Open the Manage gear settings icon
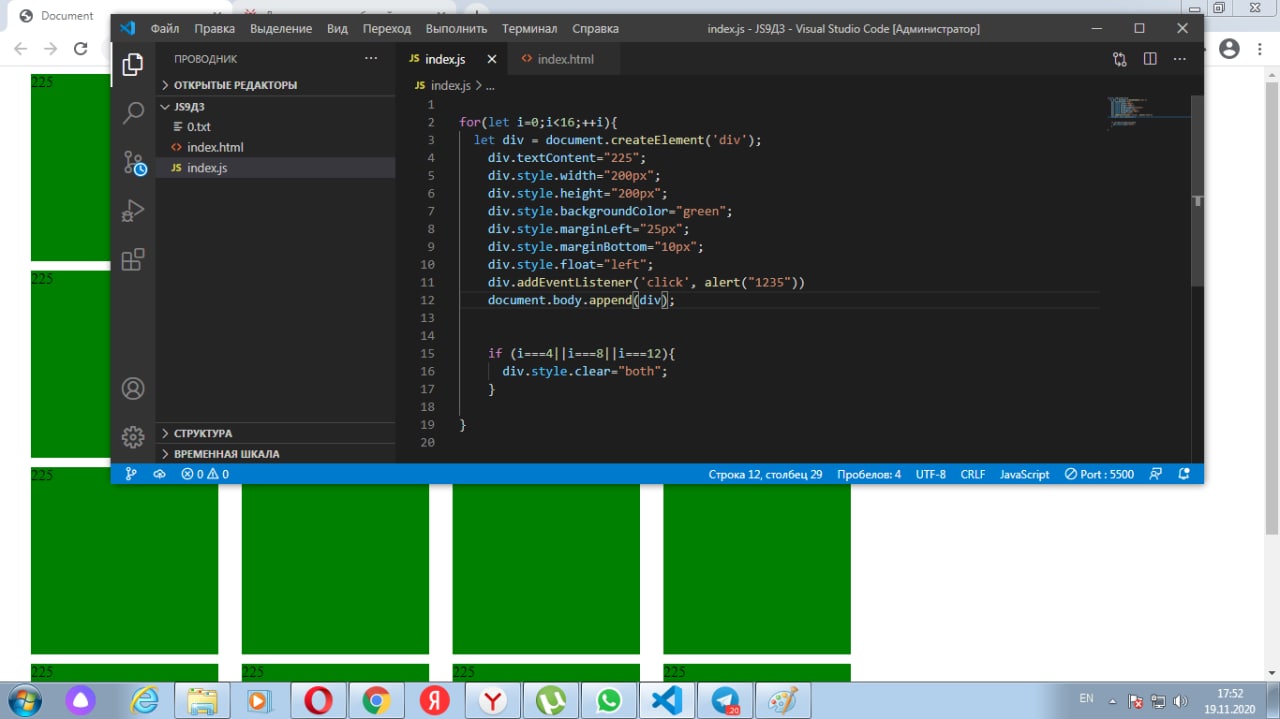 (x=132, y=437)
